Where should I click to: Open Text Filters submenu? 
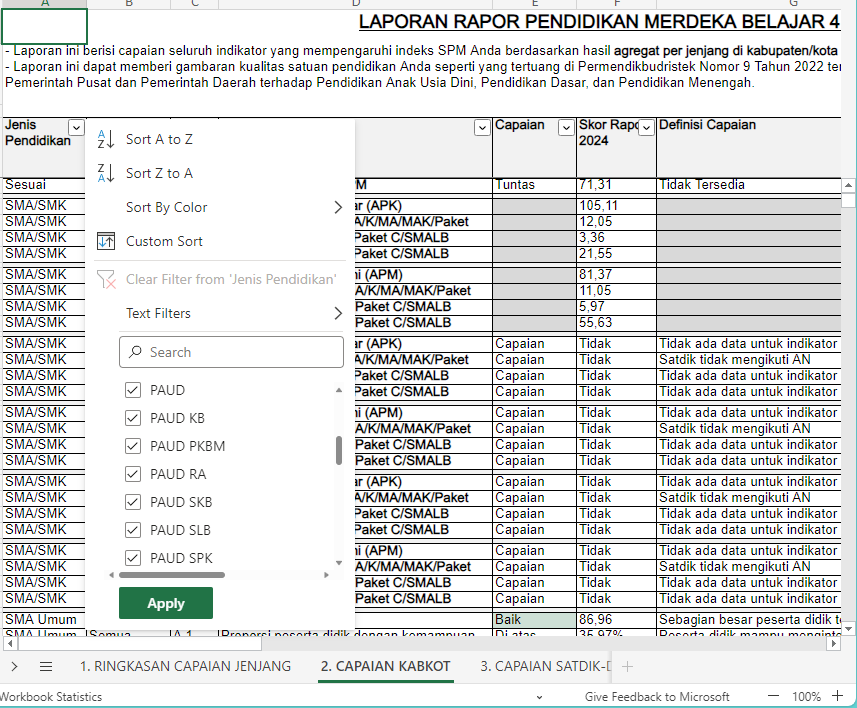pyautogui.click(x=220, y=313)
